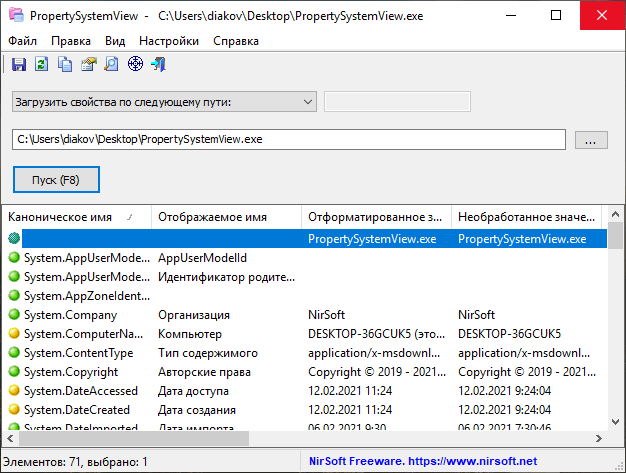Maximize the PropertySystemView window
626x473 pixels.
pyautogui.click(x=556, y=15)
